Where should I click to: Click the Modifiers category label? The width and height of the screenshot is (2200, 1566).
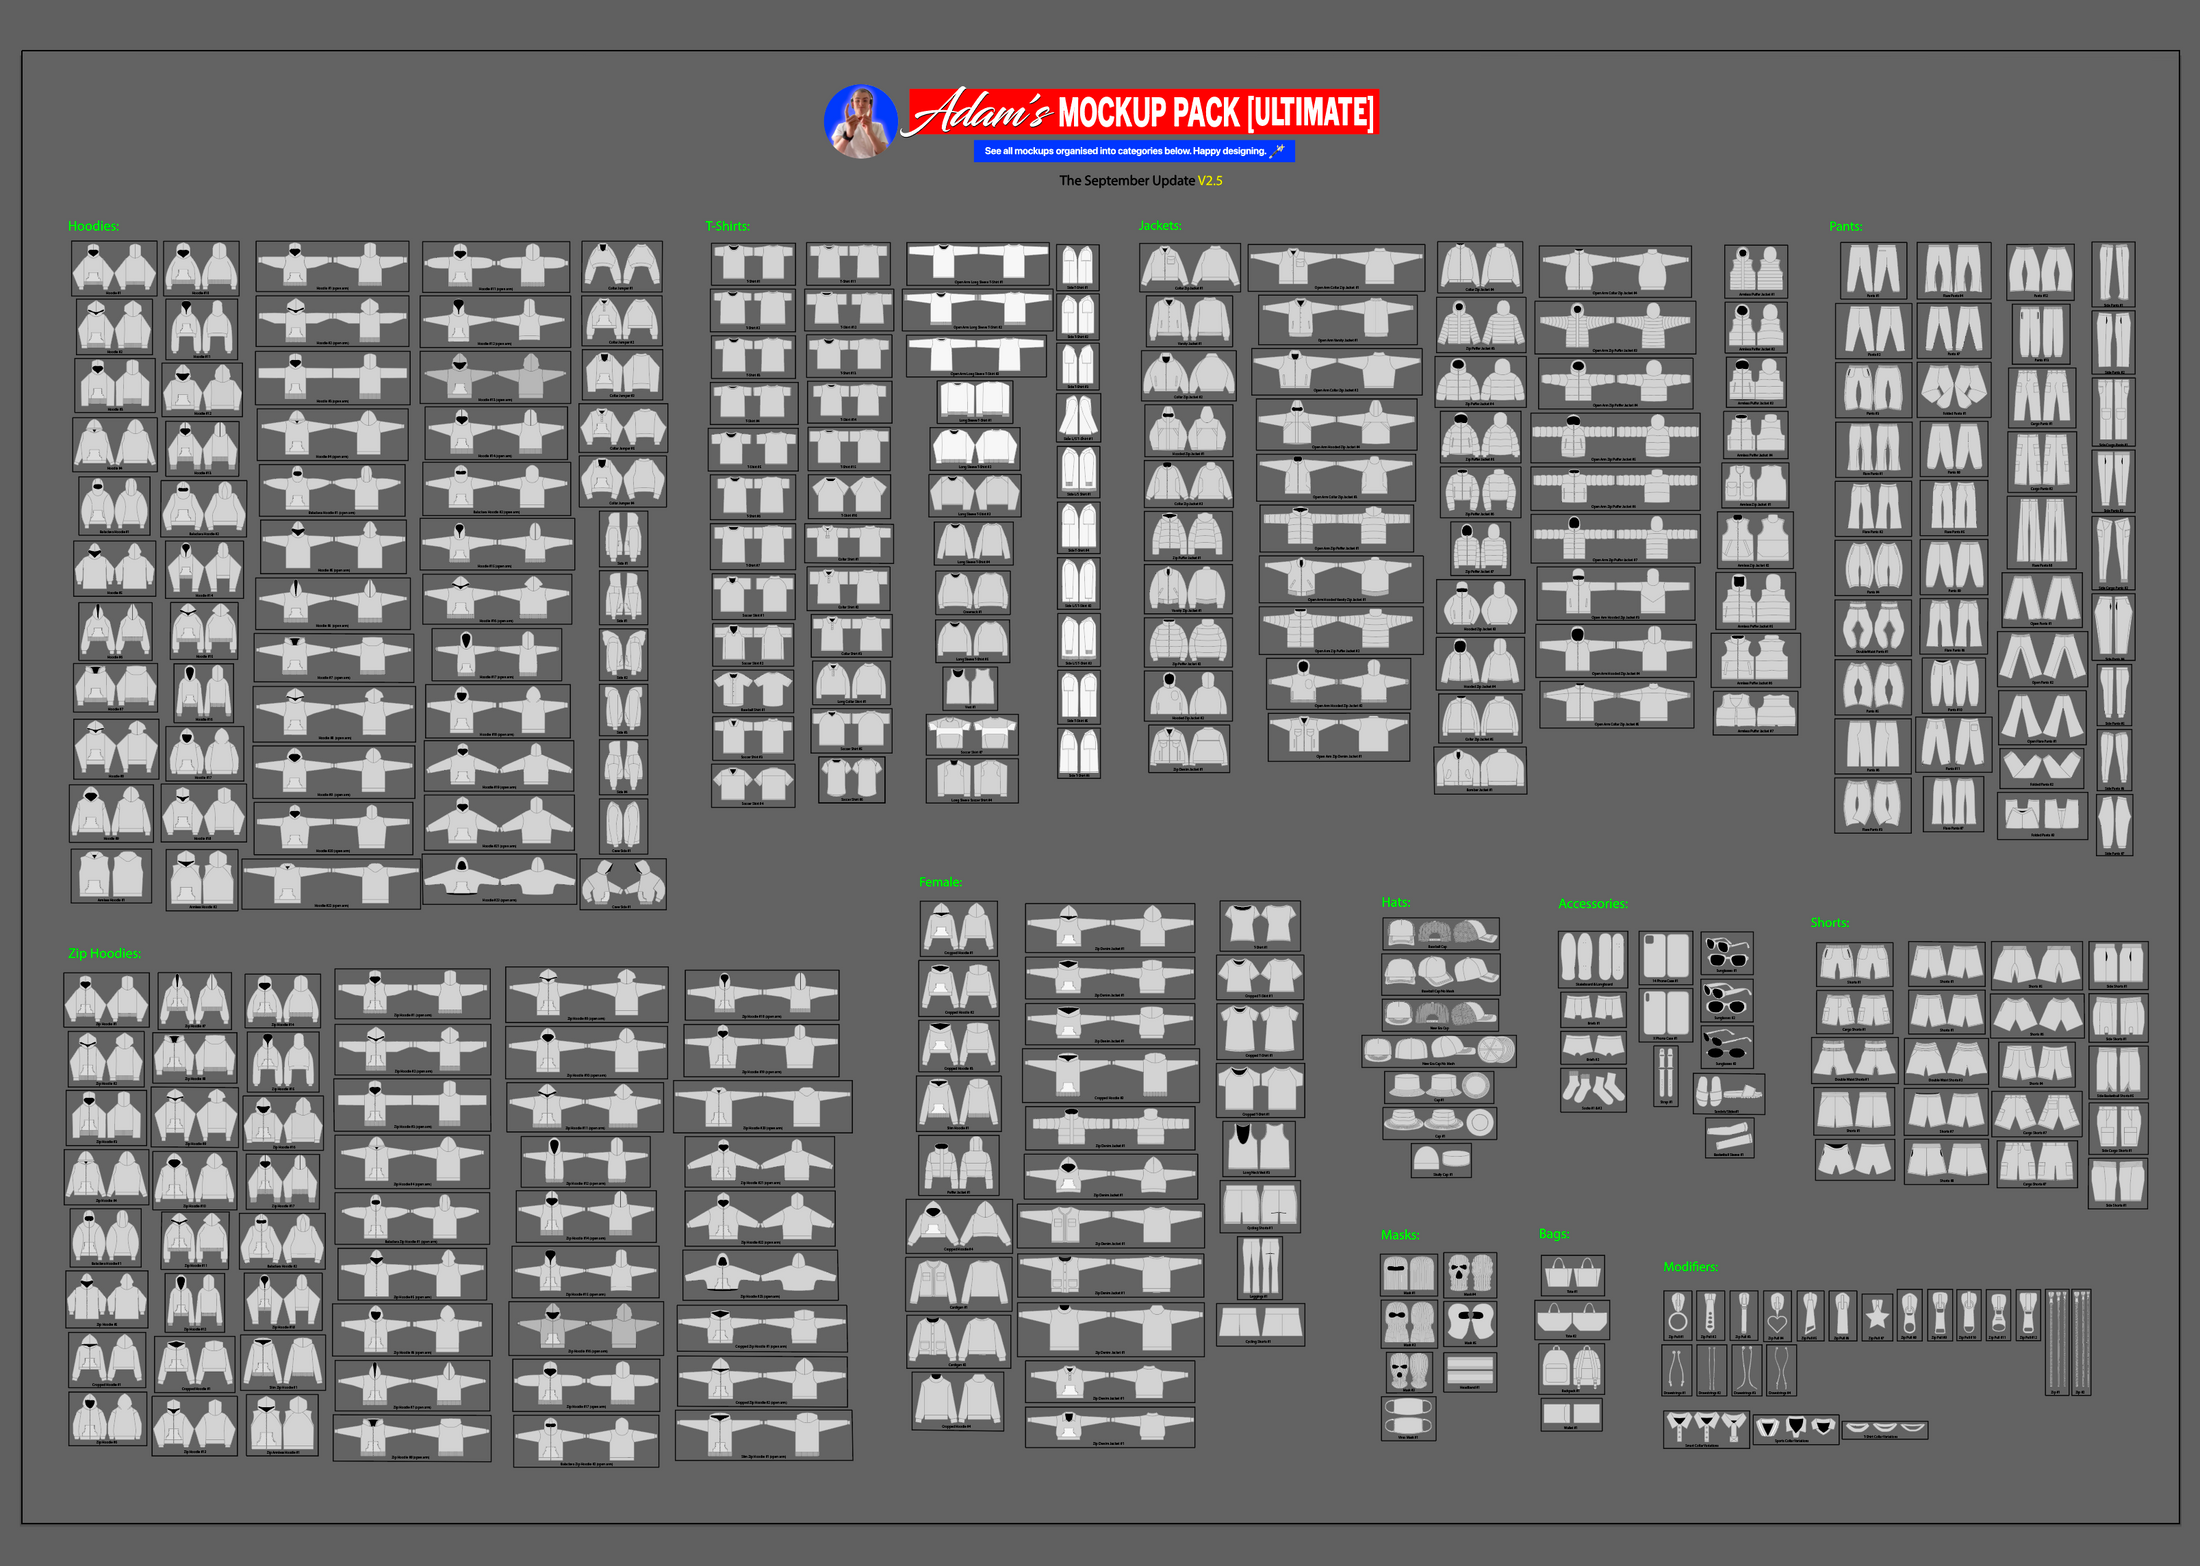click(1690, 1266)
